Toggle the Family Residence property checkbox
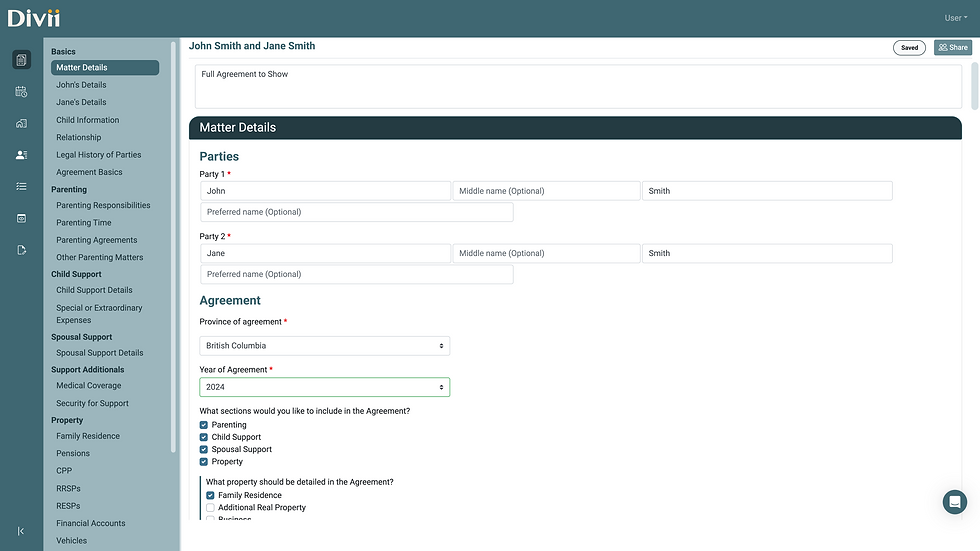Screen dimensions: 980x551 [x=210, y=495]
